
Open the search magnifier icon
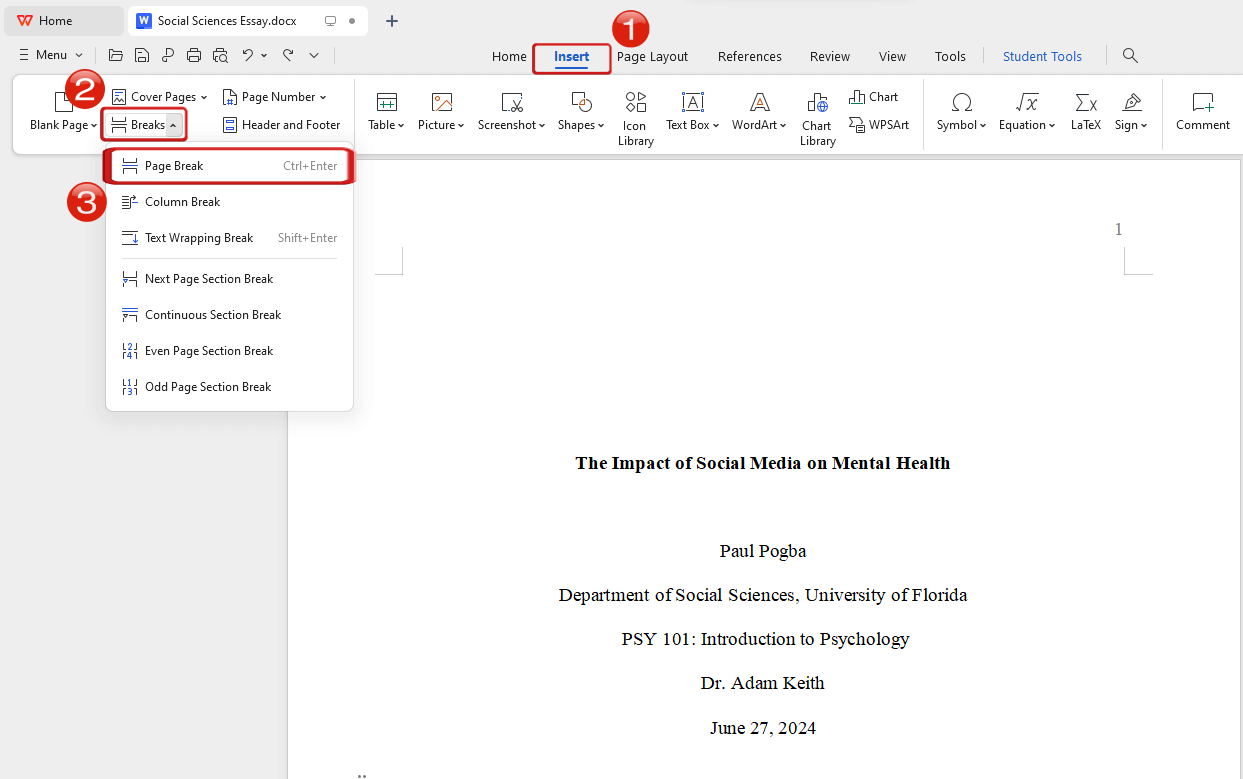tap(1130, 56)
